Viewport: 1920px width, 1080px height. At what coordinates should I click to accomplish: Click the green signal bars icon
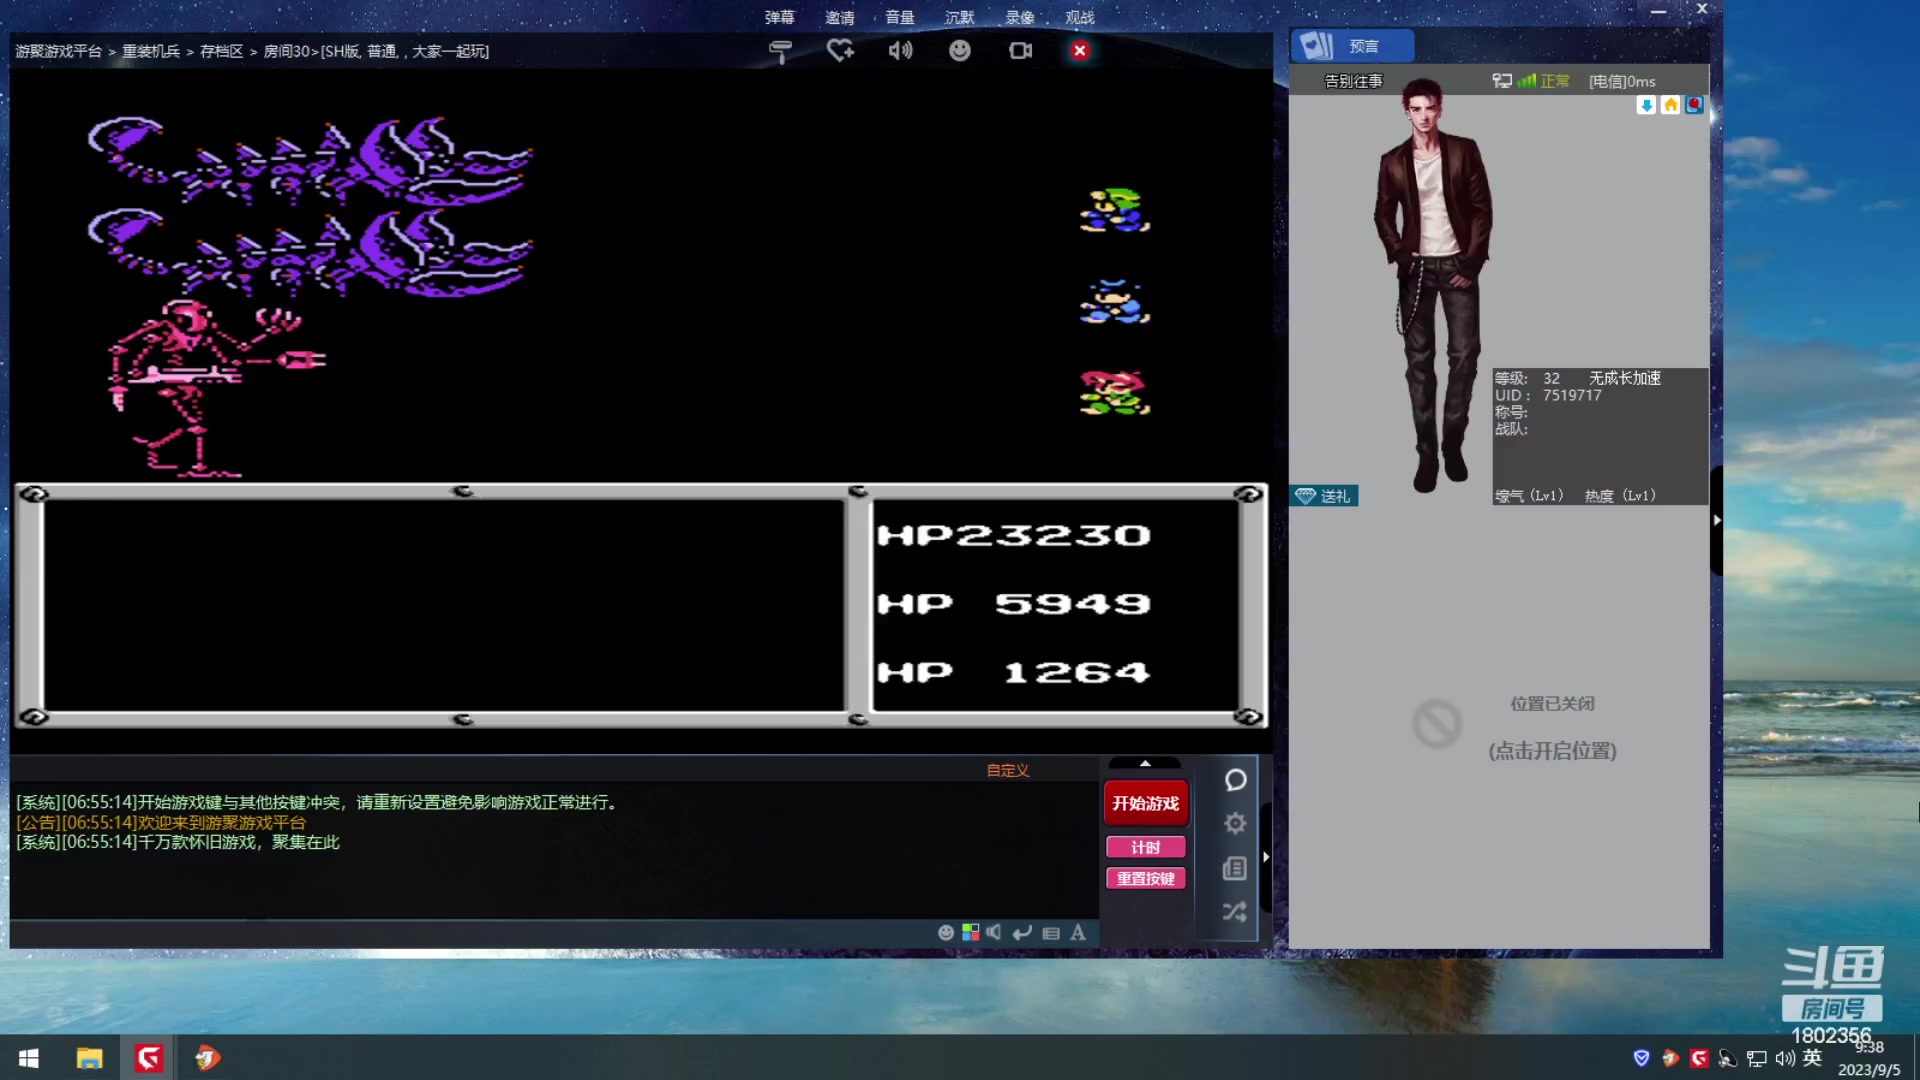point(1526,81)
